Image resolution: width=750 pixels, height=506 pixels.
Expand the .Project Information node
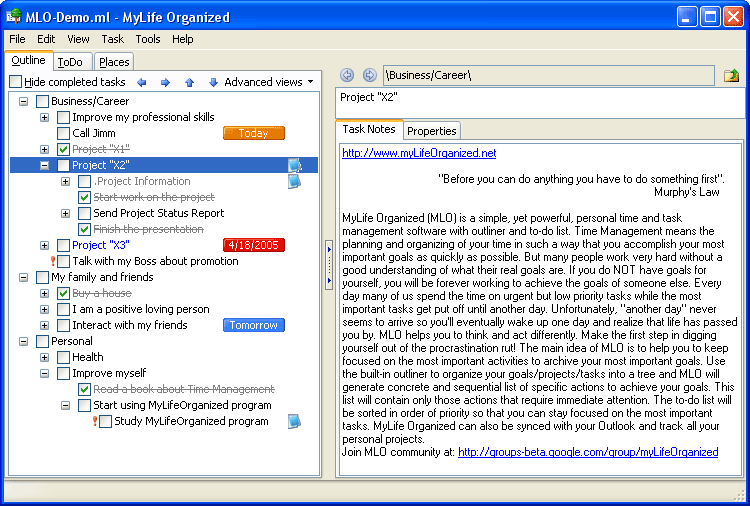point(66,181)
